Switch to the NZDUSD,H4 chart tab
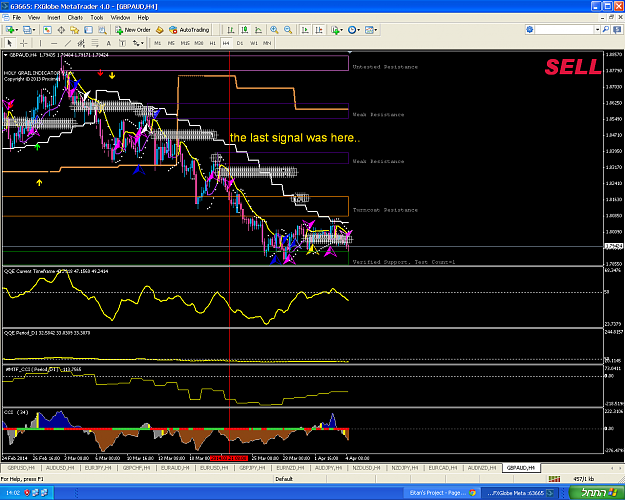This screenshot has height=500, width=625. (x=366, y=468)
